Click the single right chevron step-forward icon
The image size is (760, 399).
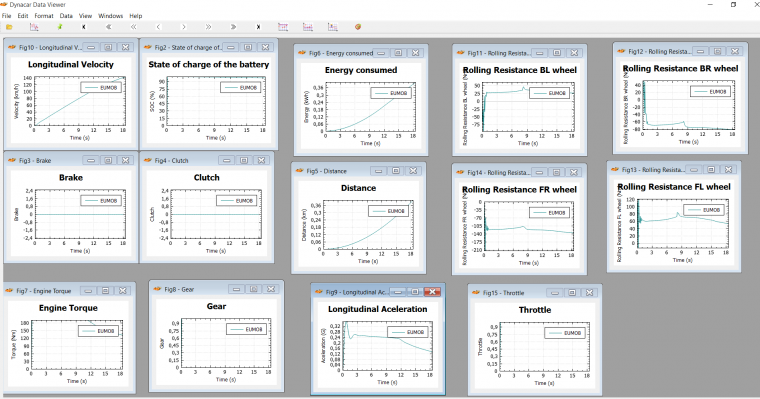[x=183, y=27]
